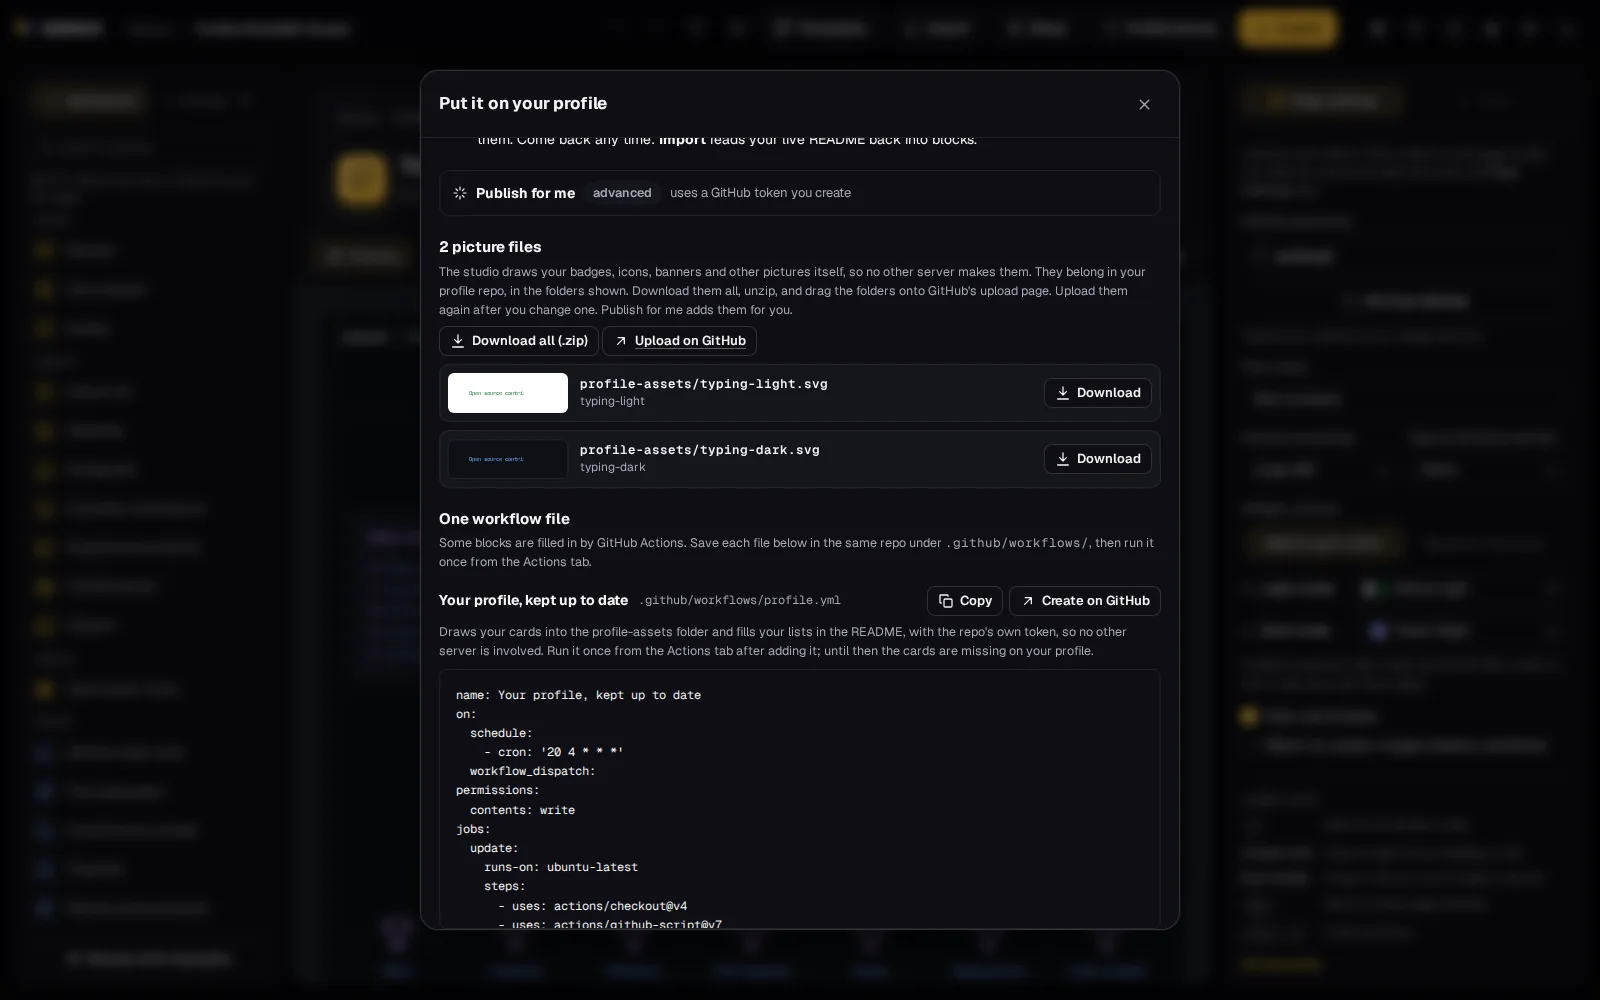
Task: Click the 'permissions:' code line
Action: pos(498,790)
